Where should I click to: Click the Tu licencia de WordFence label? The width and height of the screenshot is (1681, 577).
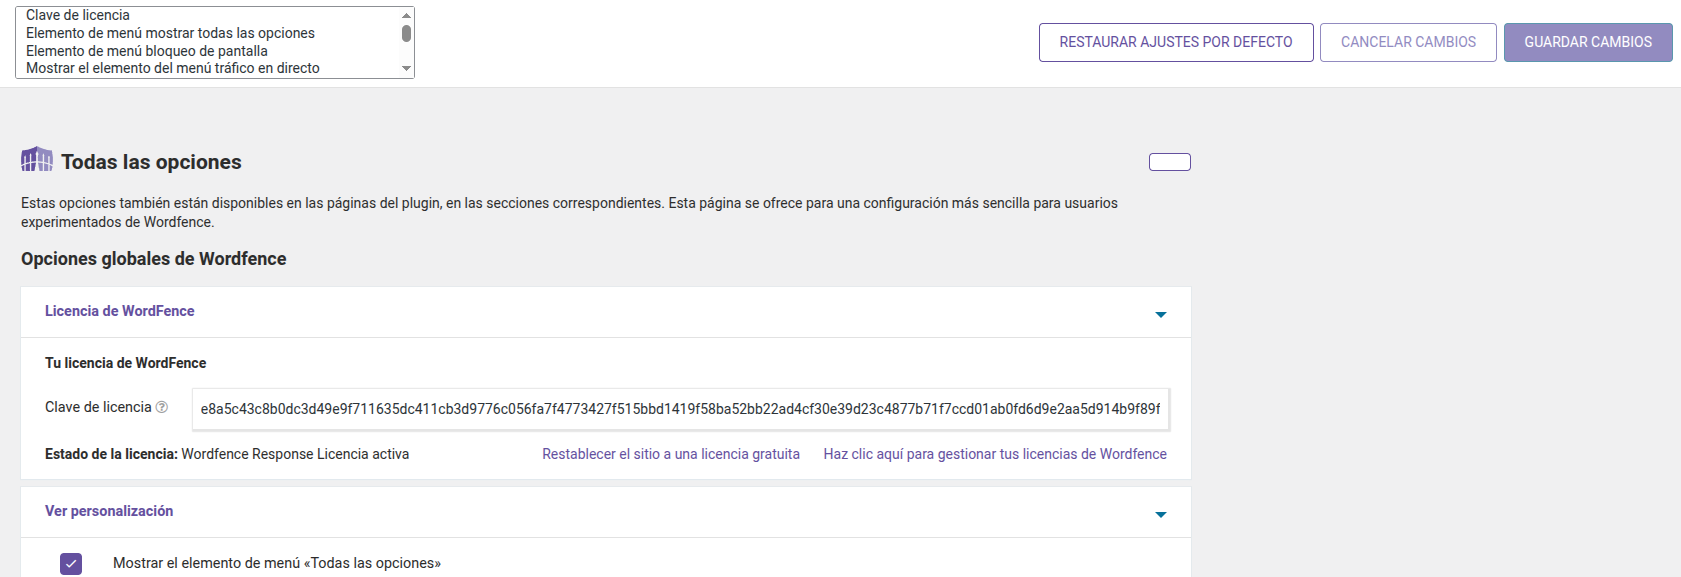click(126, 363)
